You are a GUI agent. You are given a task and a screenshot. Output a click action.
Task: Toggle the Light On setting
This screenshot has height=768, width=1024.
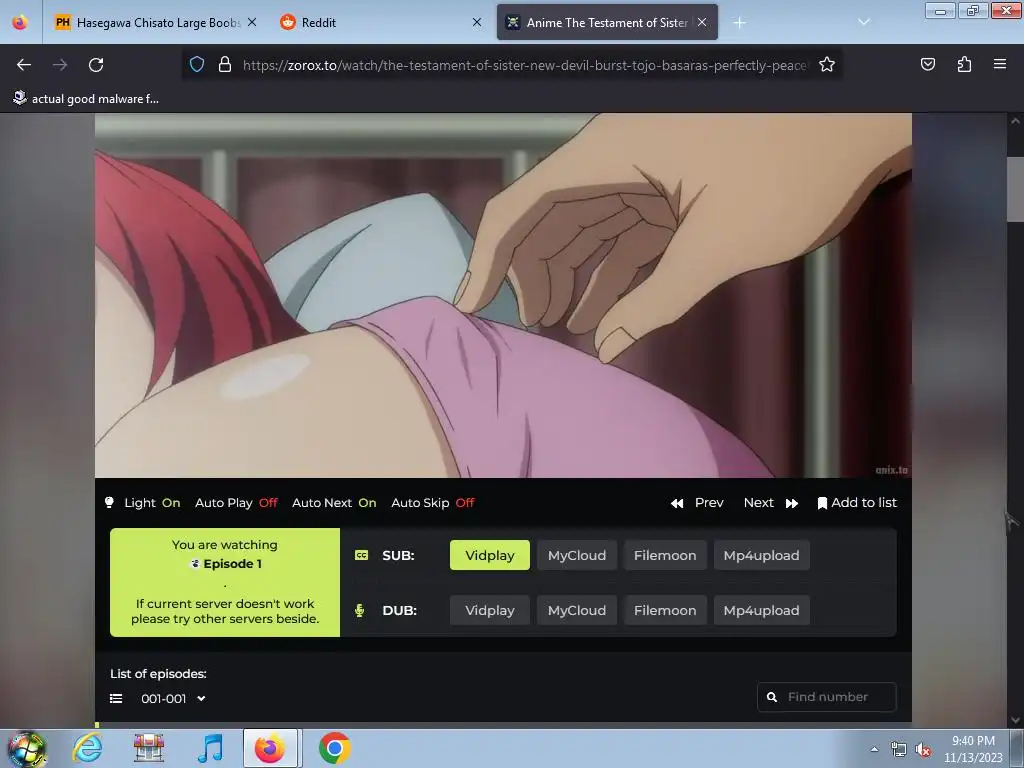[143, 503]
